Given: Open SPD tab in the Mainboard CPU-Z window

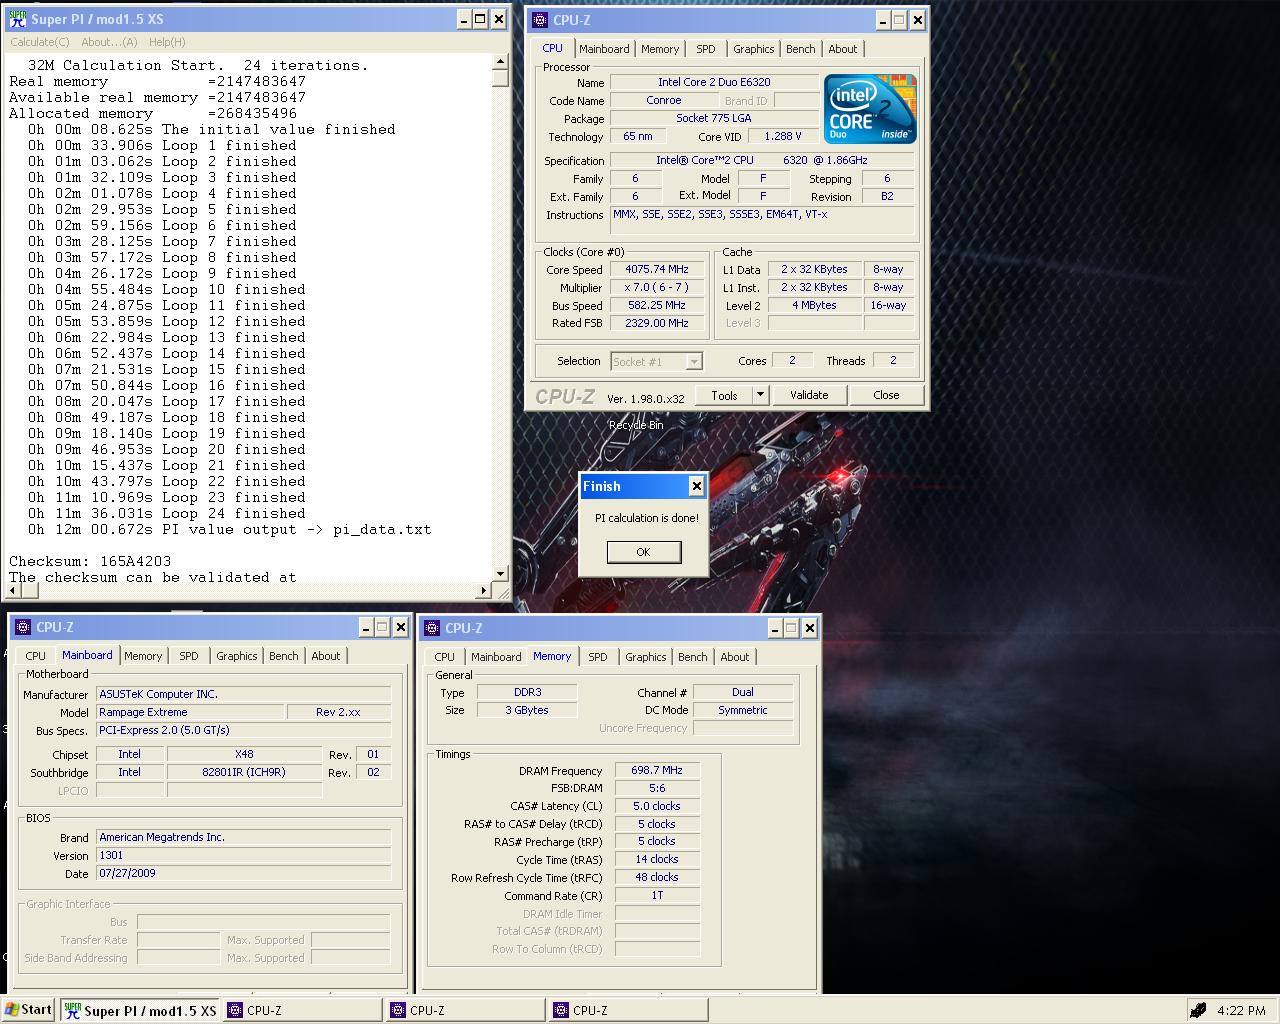Looking at the screenshot, I should click(x=189, y=656).
